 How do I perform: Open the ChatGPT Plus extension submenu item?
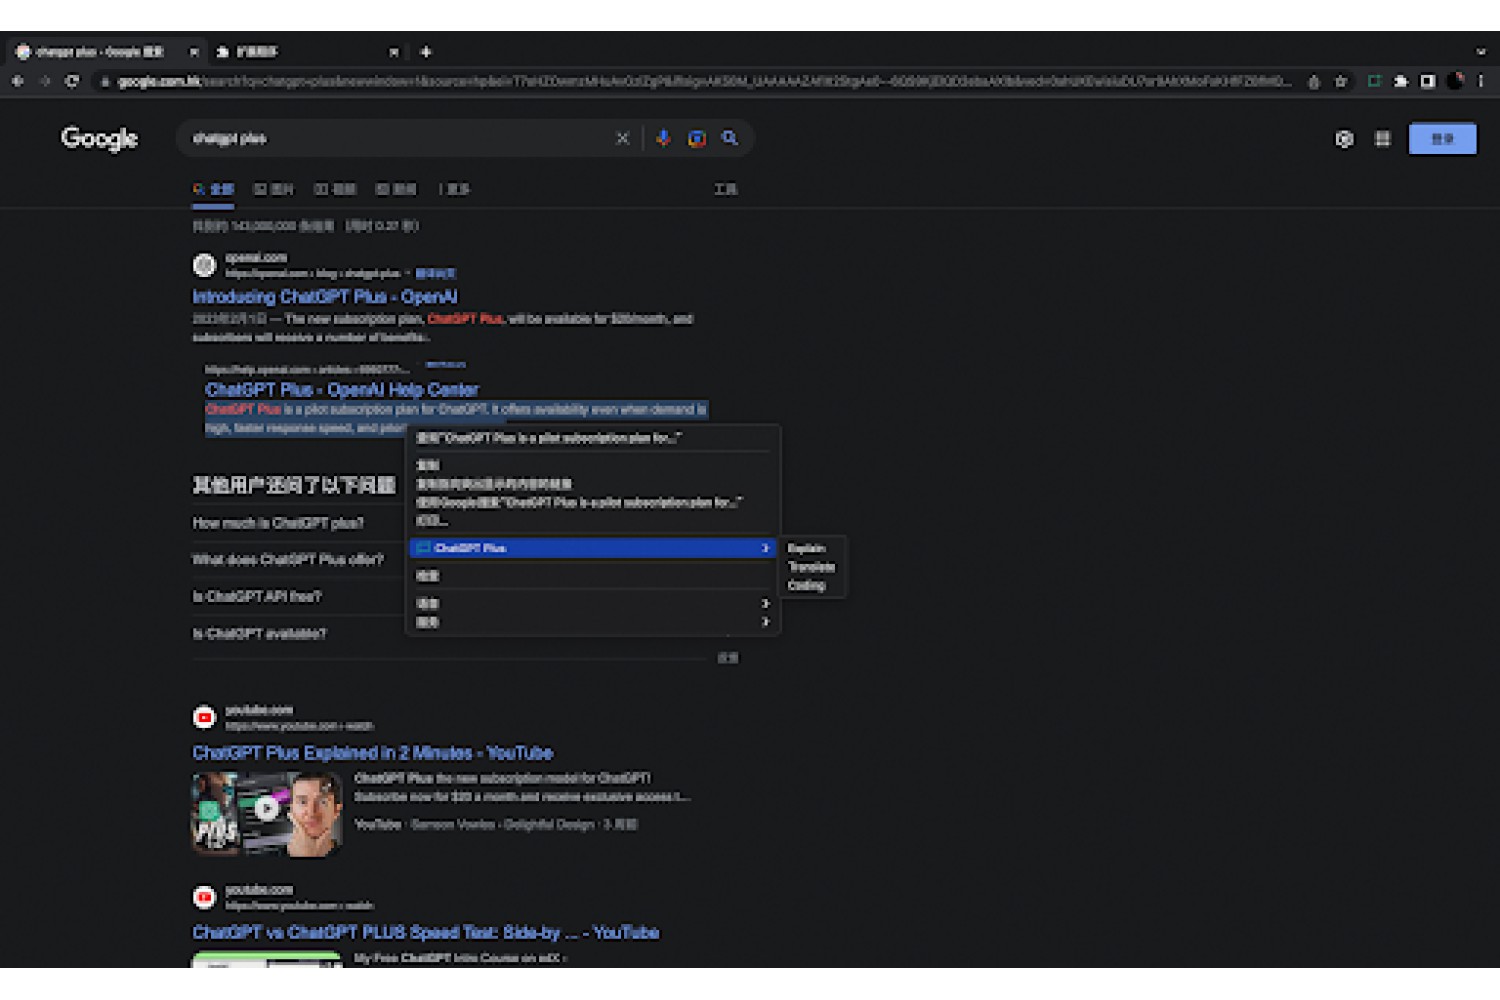592,548
